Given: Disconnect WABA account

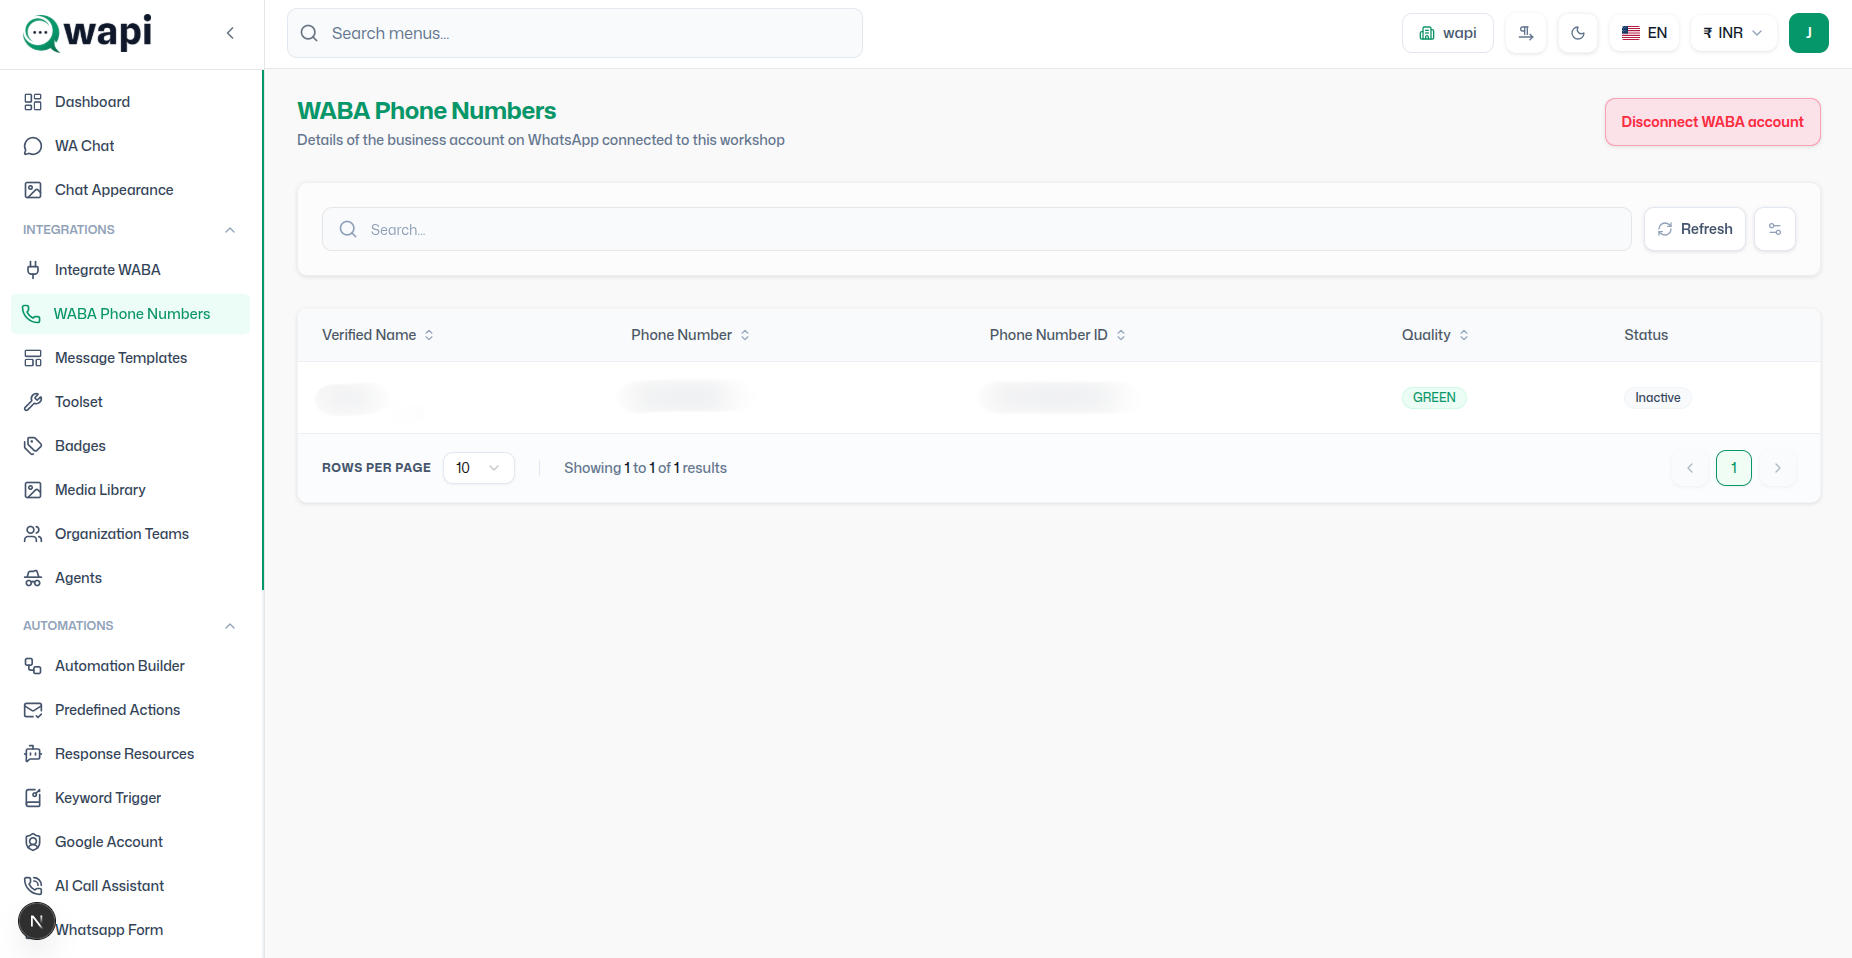Looking at the screenshot, I should point(1712,122).
